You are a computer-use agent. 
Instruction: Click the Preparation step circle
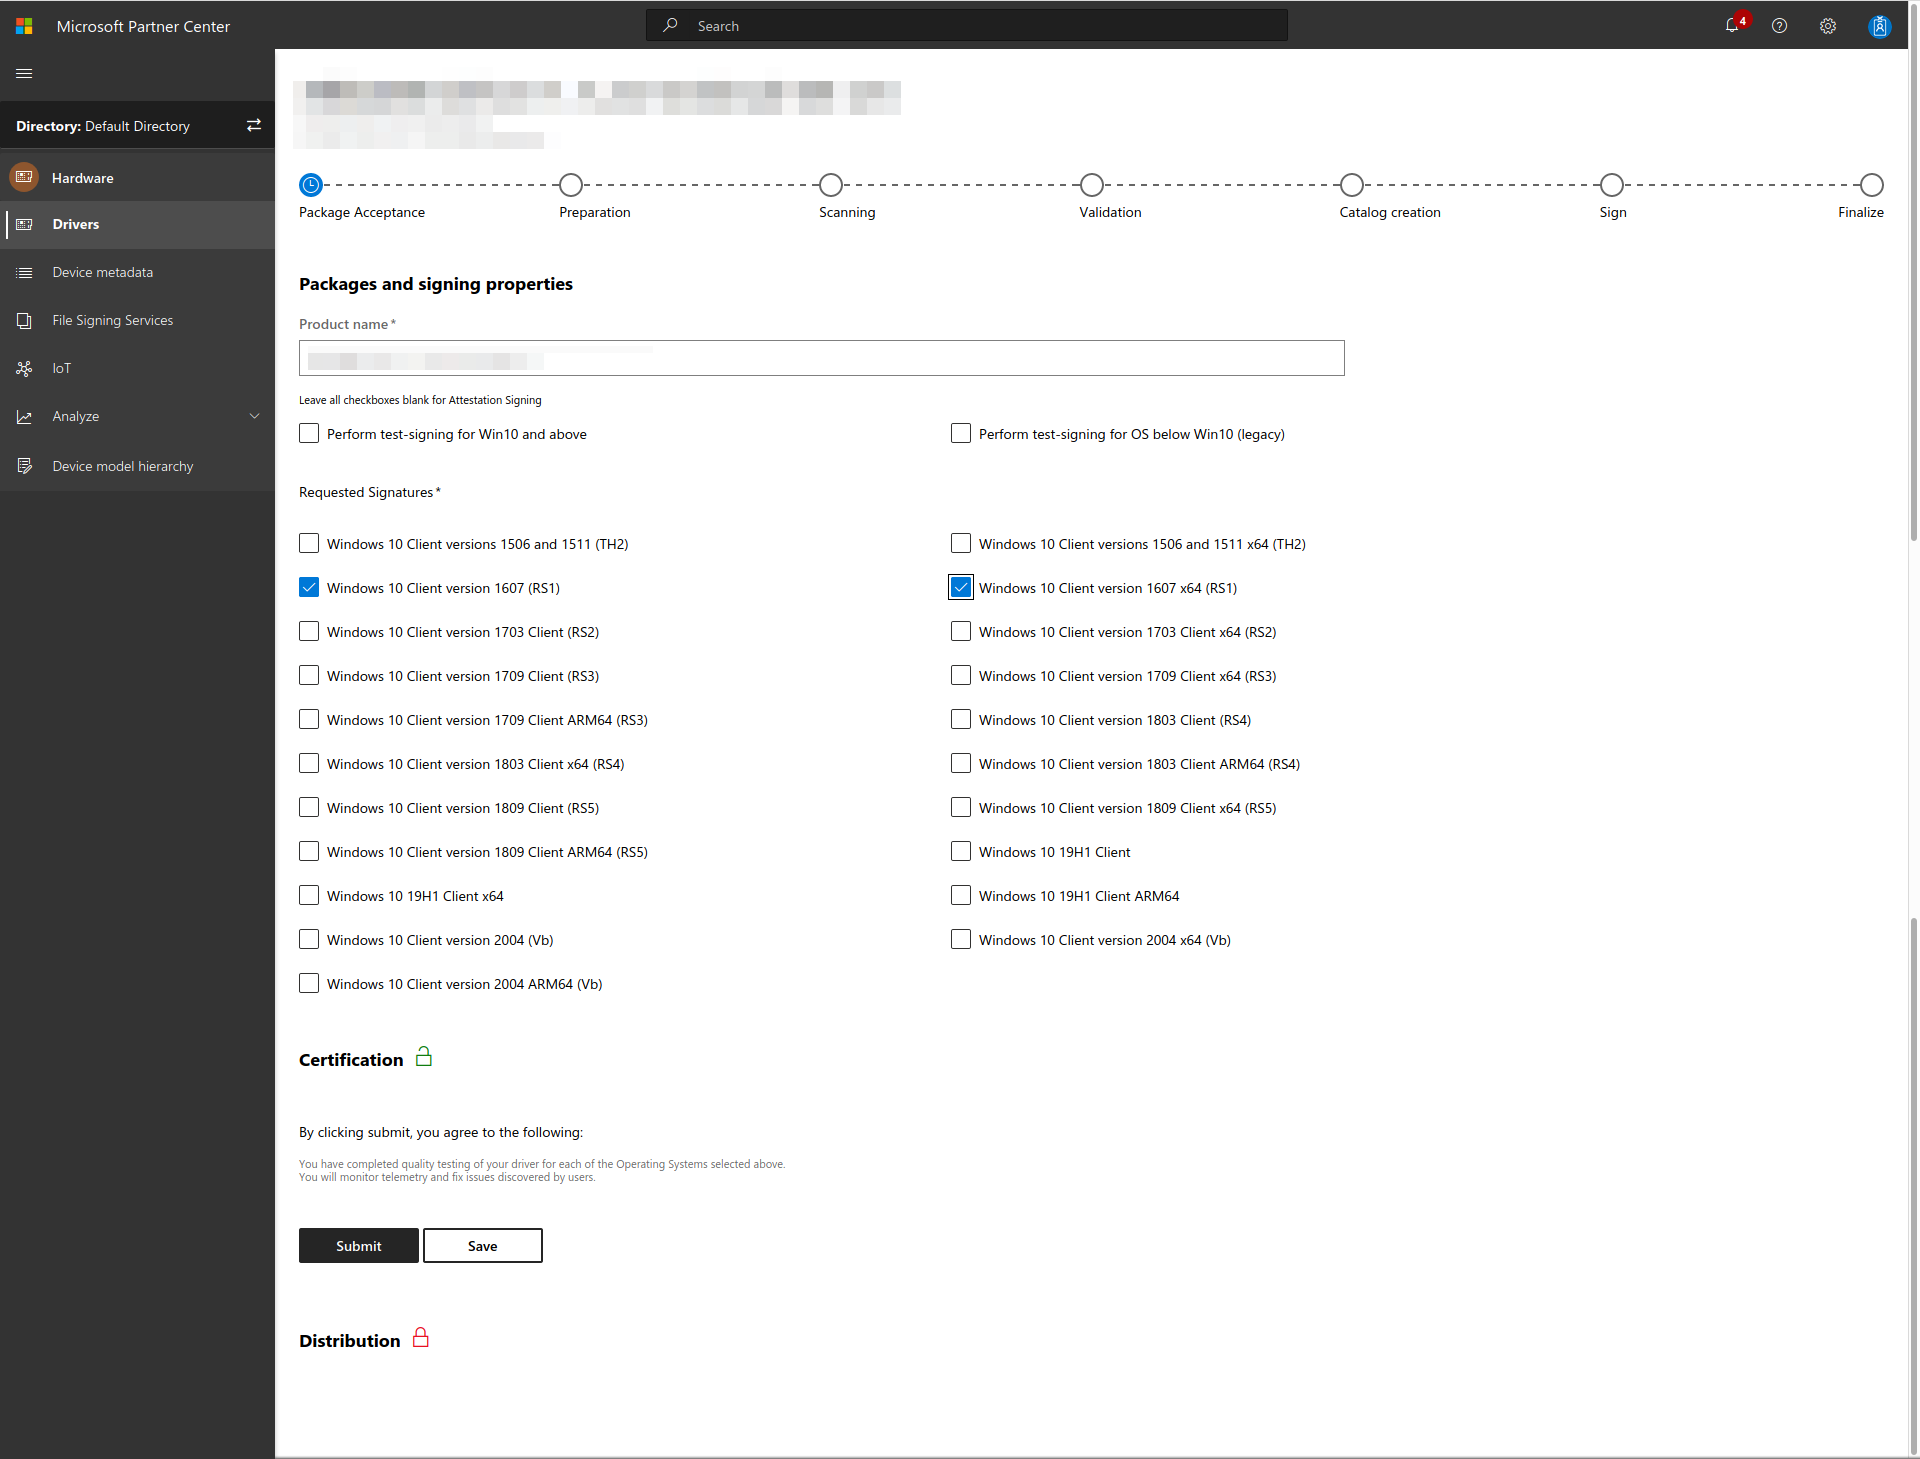pos(571,185)
